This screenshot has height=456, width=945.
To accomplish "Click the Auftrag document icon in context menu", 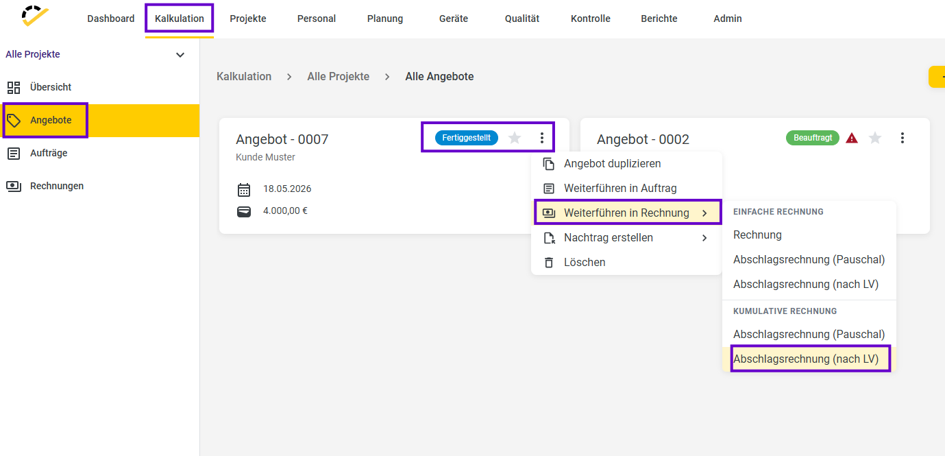I will coord(548,189).
